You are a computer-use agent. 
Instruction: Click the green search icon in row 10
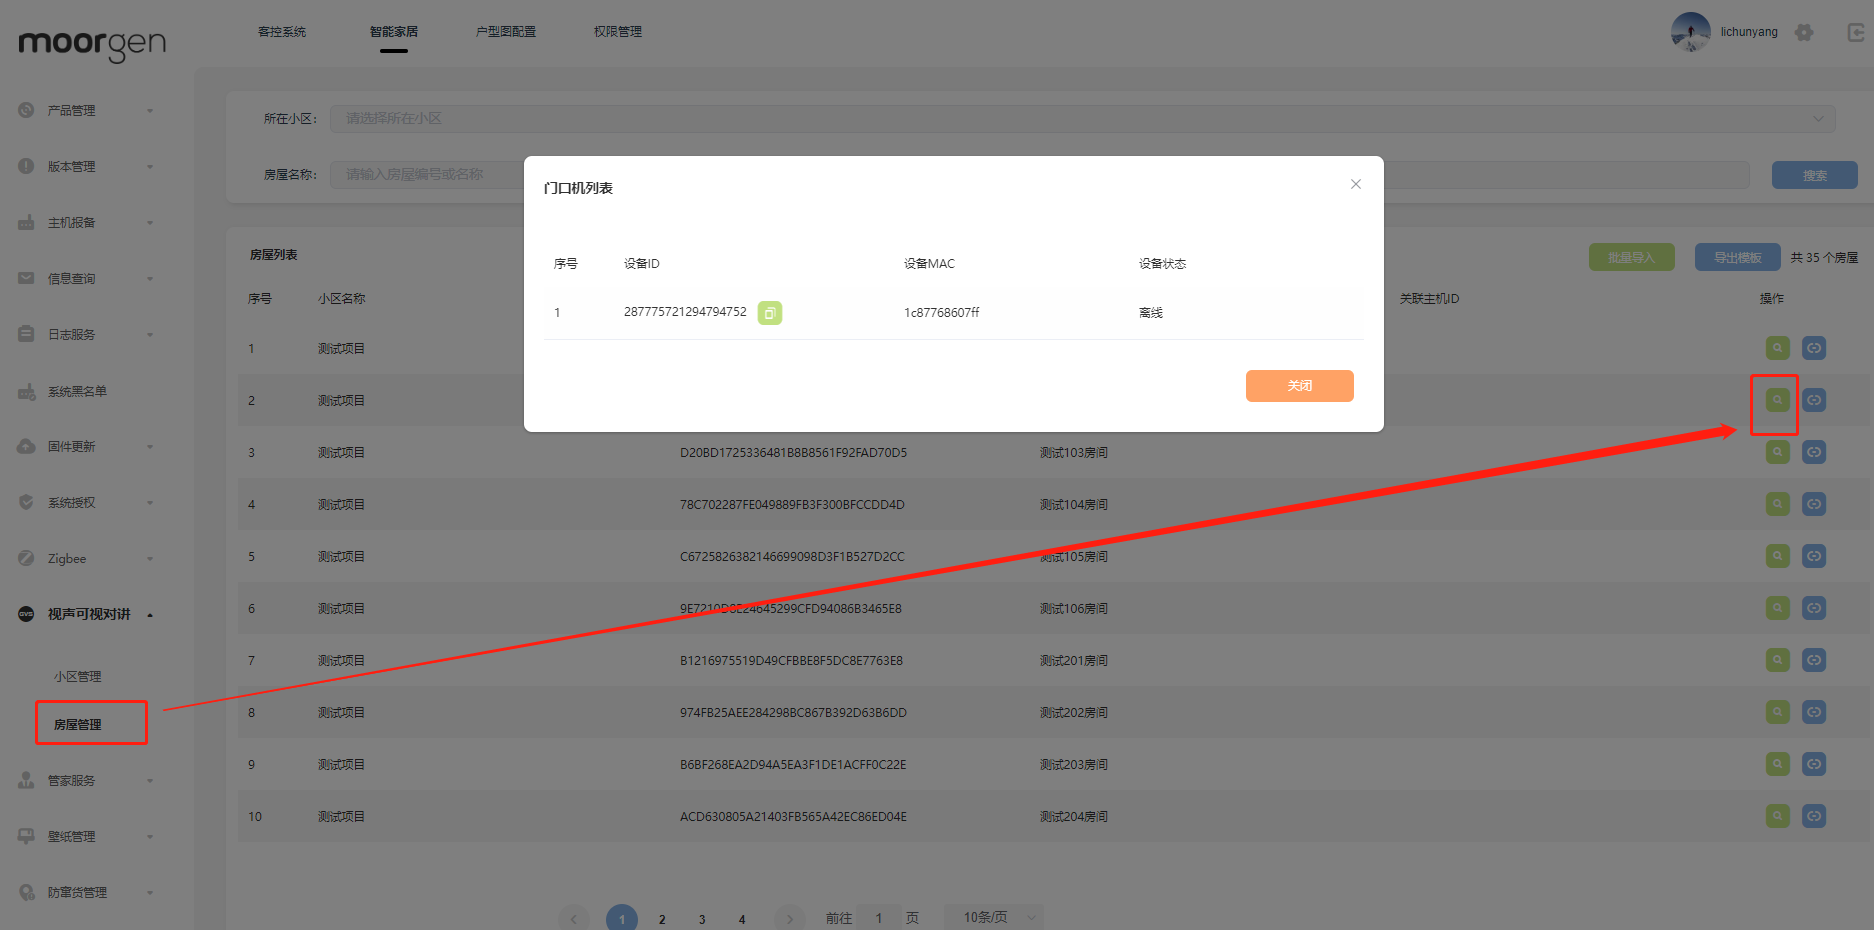pyautogui.click(x=1777, y=816)
